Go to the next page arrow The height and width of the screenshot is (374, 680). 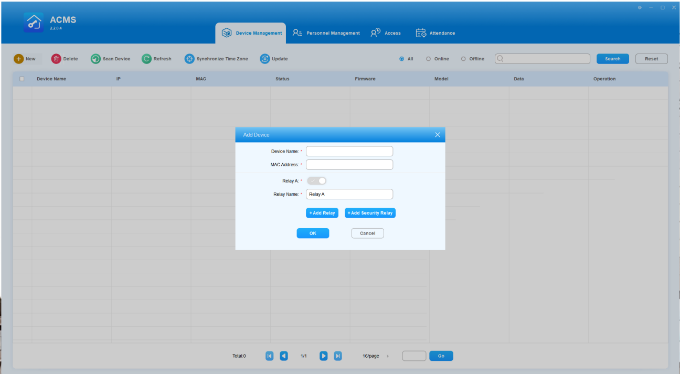[324, 356]
